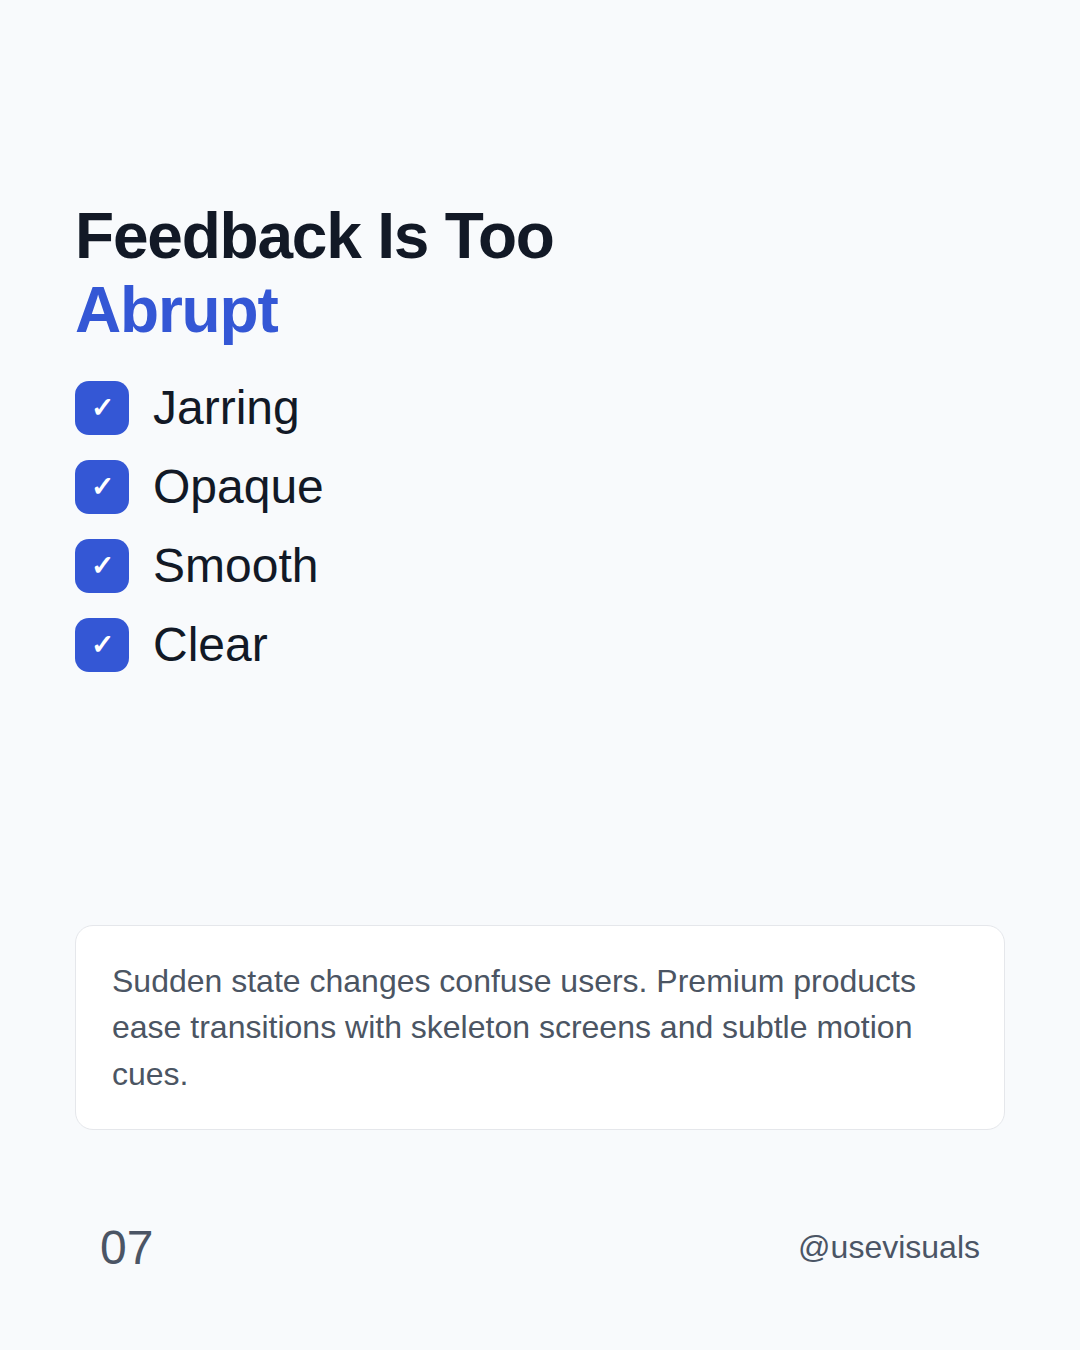The height and width of the screenshot is (1350, 1080).
Task: Select the word Too in heading
Action: click(498, 237)
